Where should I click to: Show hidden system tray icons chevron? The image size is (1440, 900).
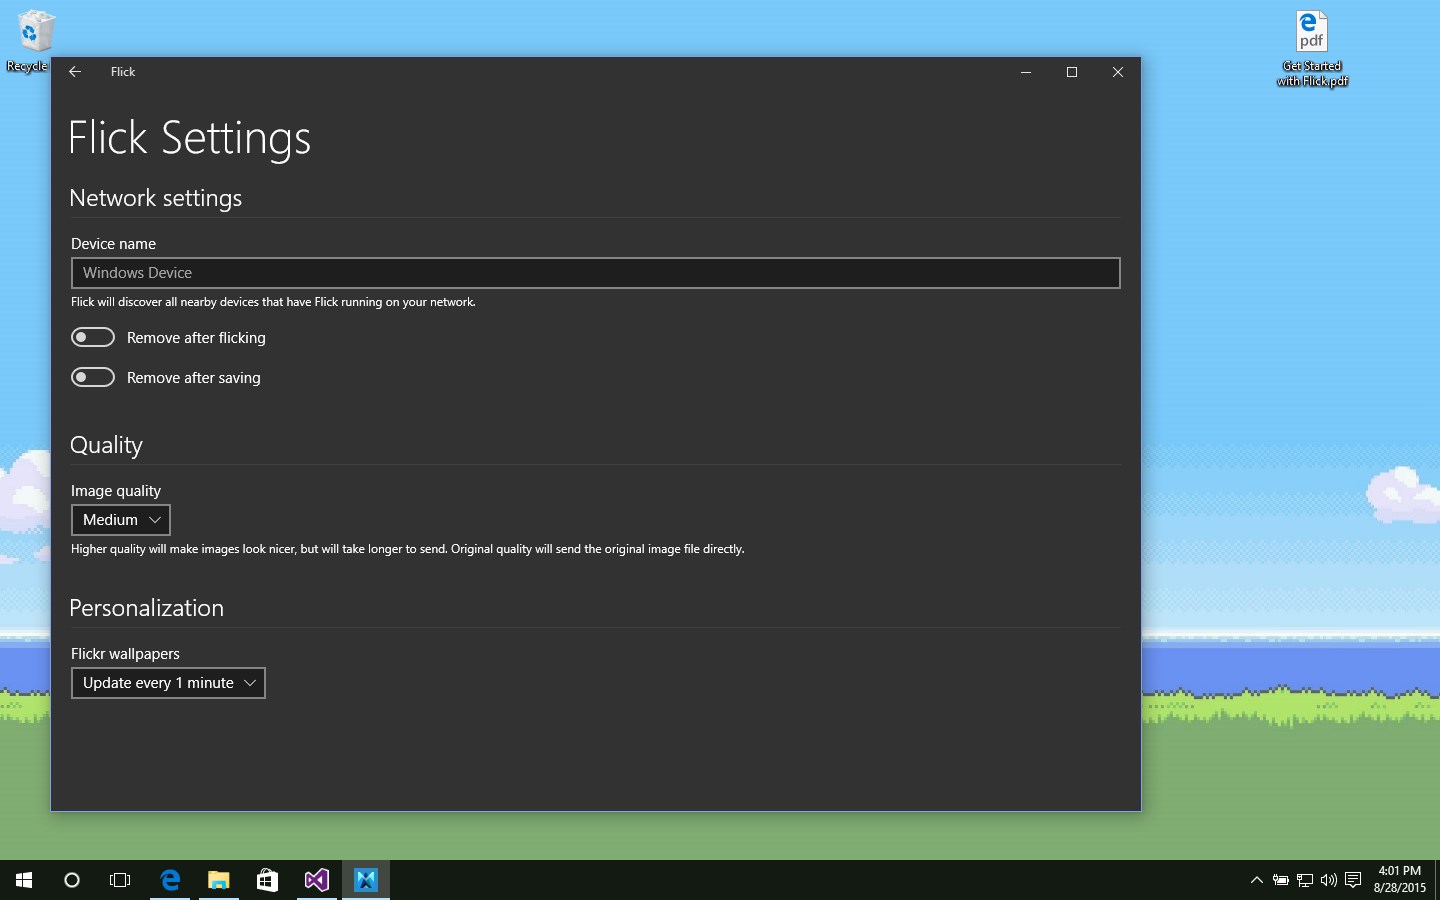tap(1256, 880)
